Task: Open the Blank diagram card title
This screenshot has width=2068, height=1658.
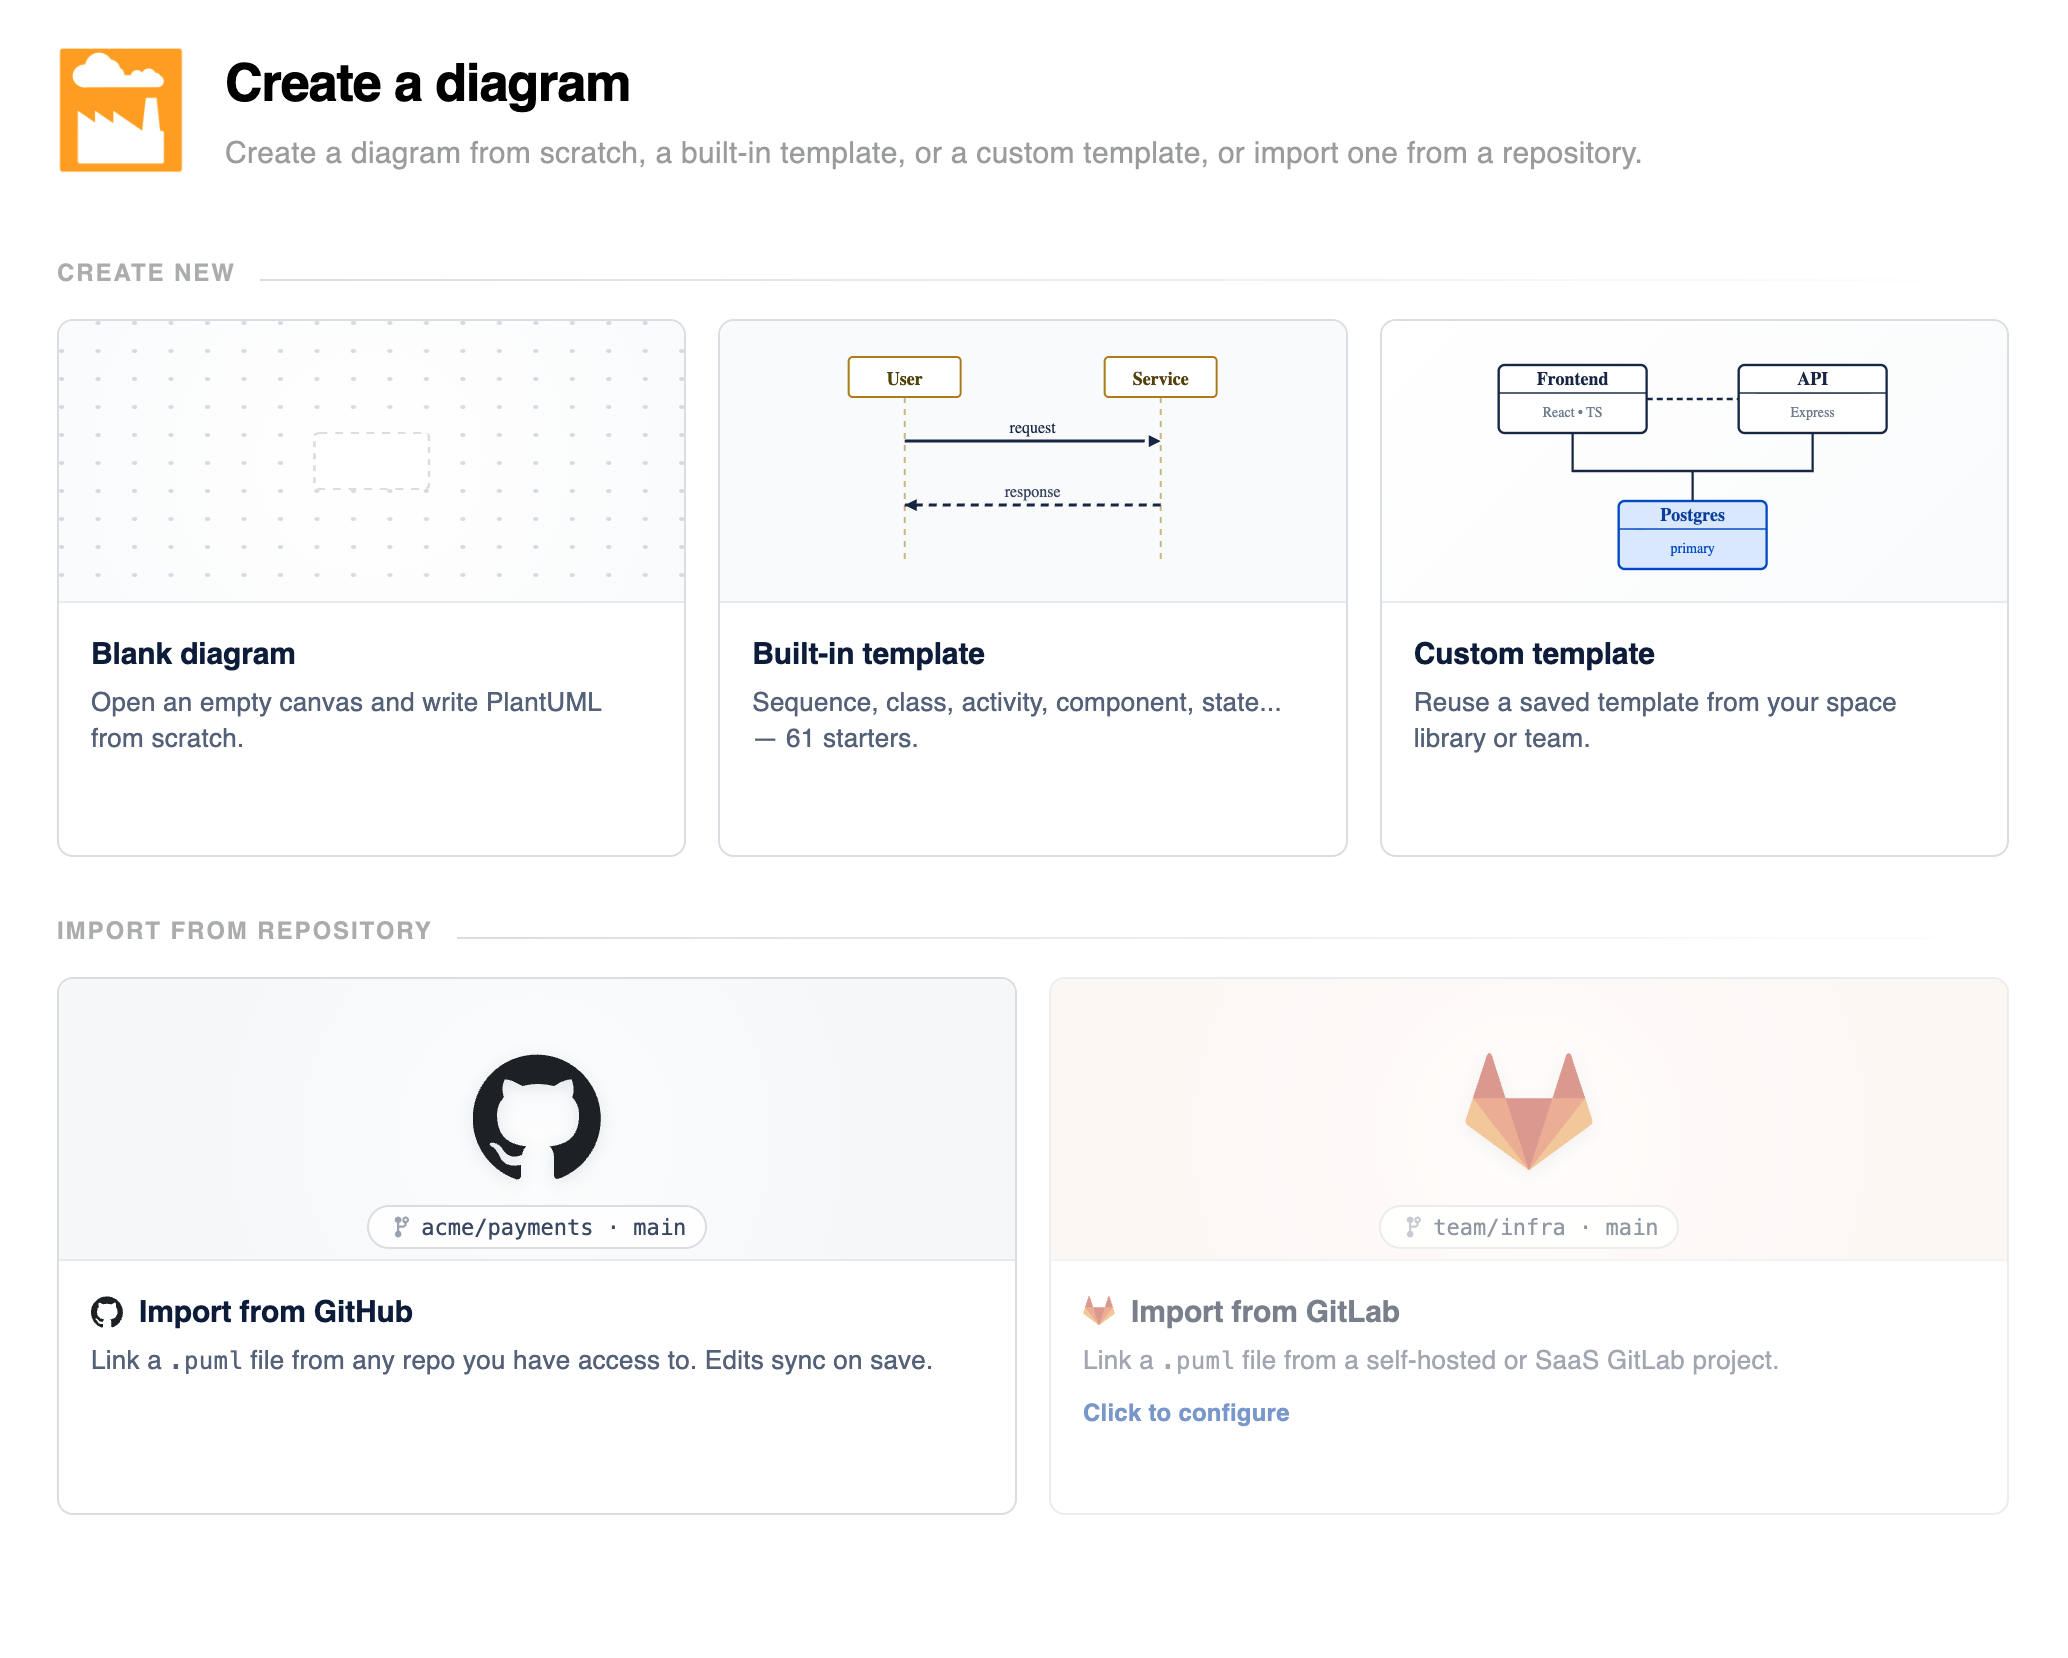Action: tap(193, 654)
